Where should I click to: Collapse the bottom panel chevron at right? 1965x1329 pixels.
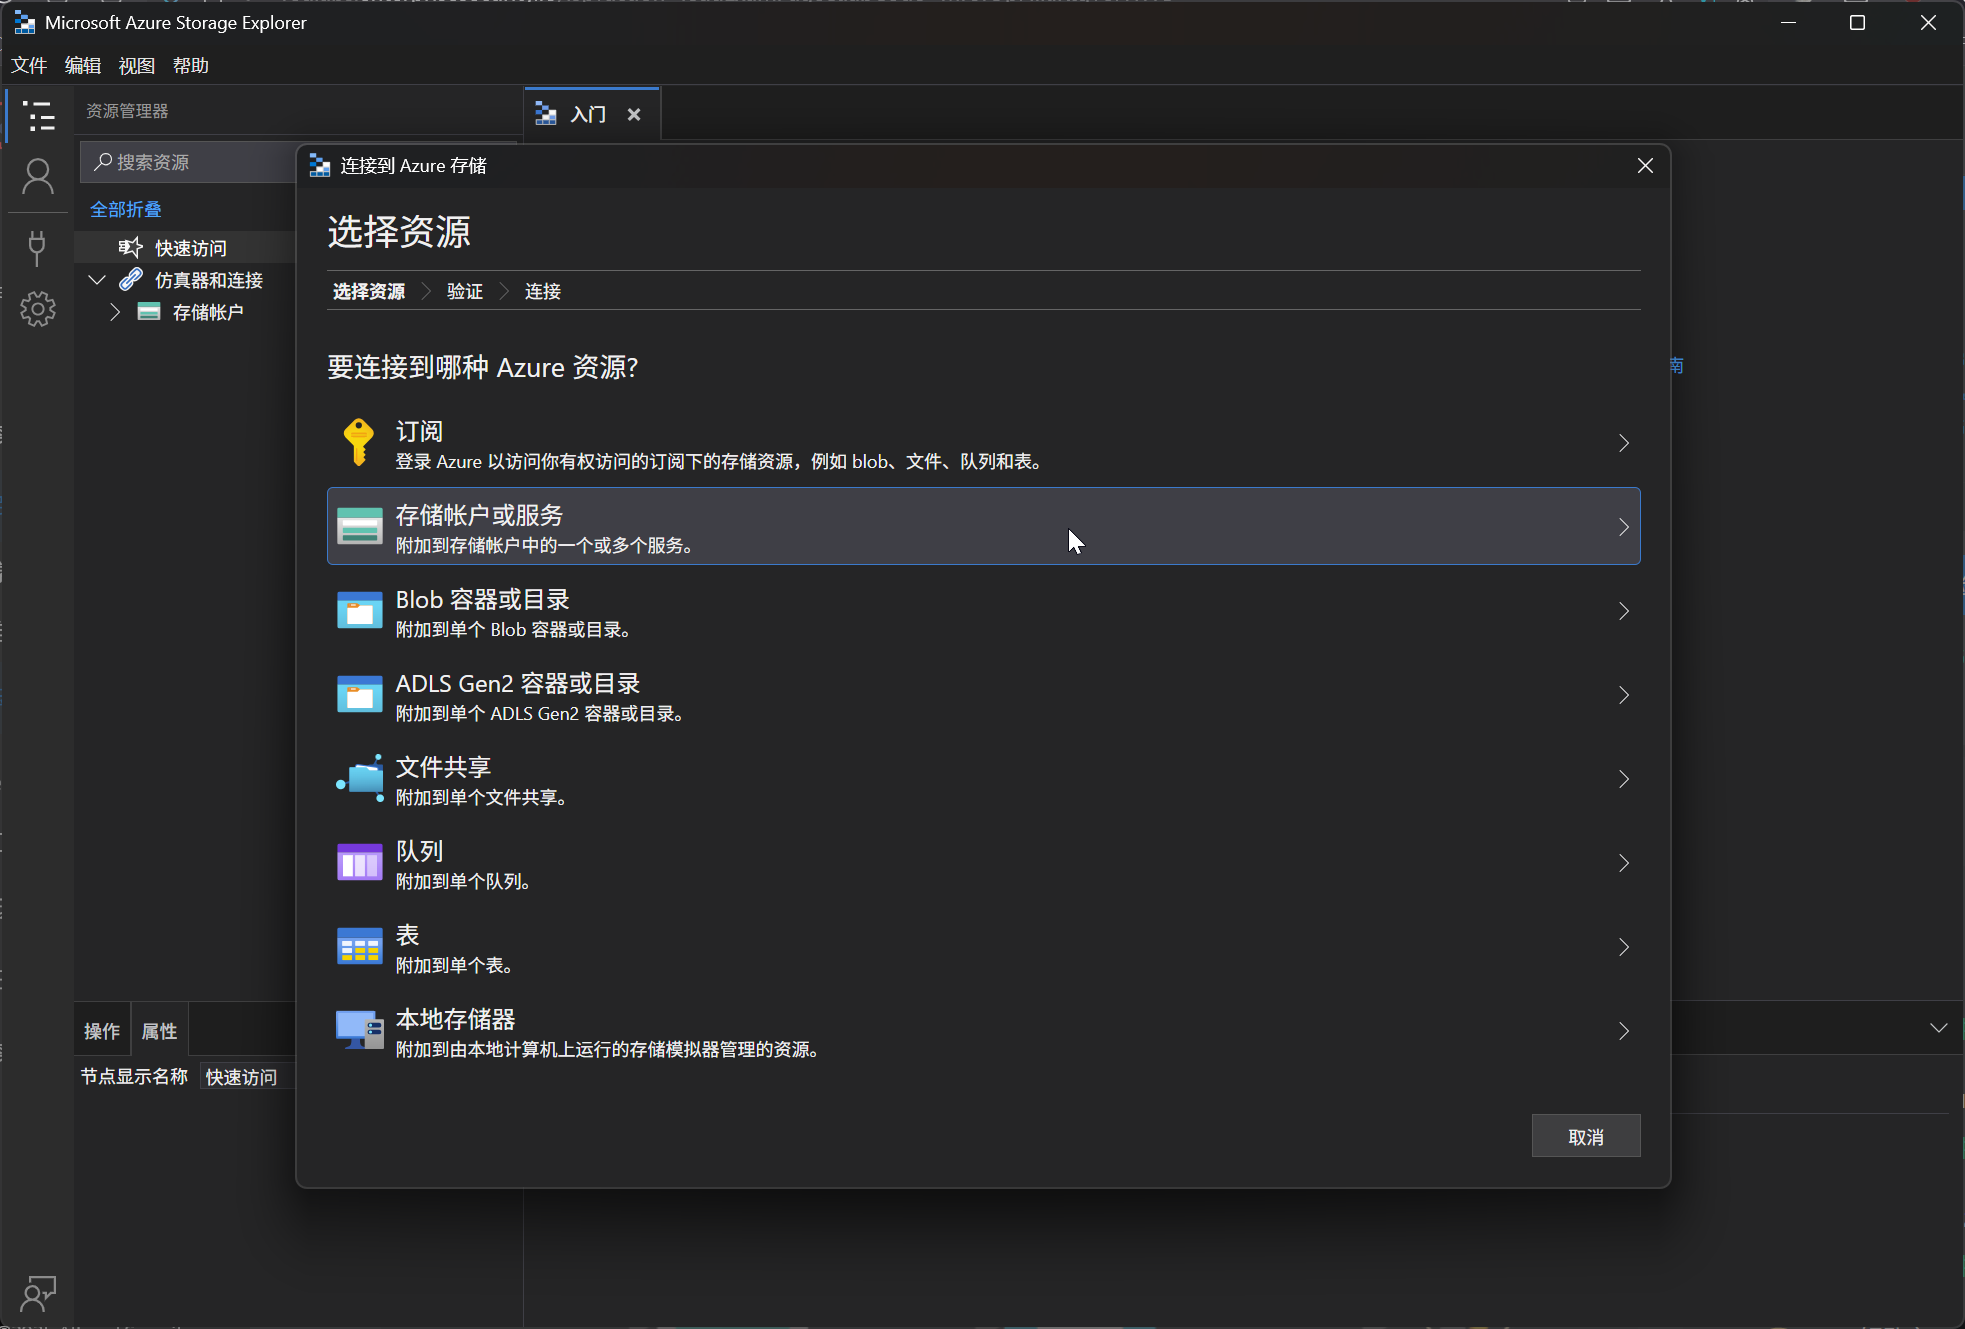pyautogui.click(x=1938, y=1028)
